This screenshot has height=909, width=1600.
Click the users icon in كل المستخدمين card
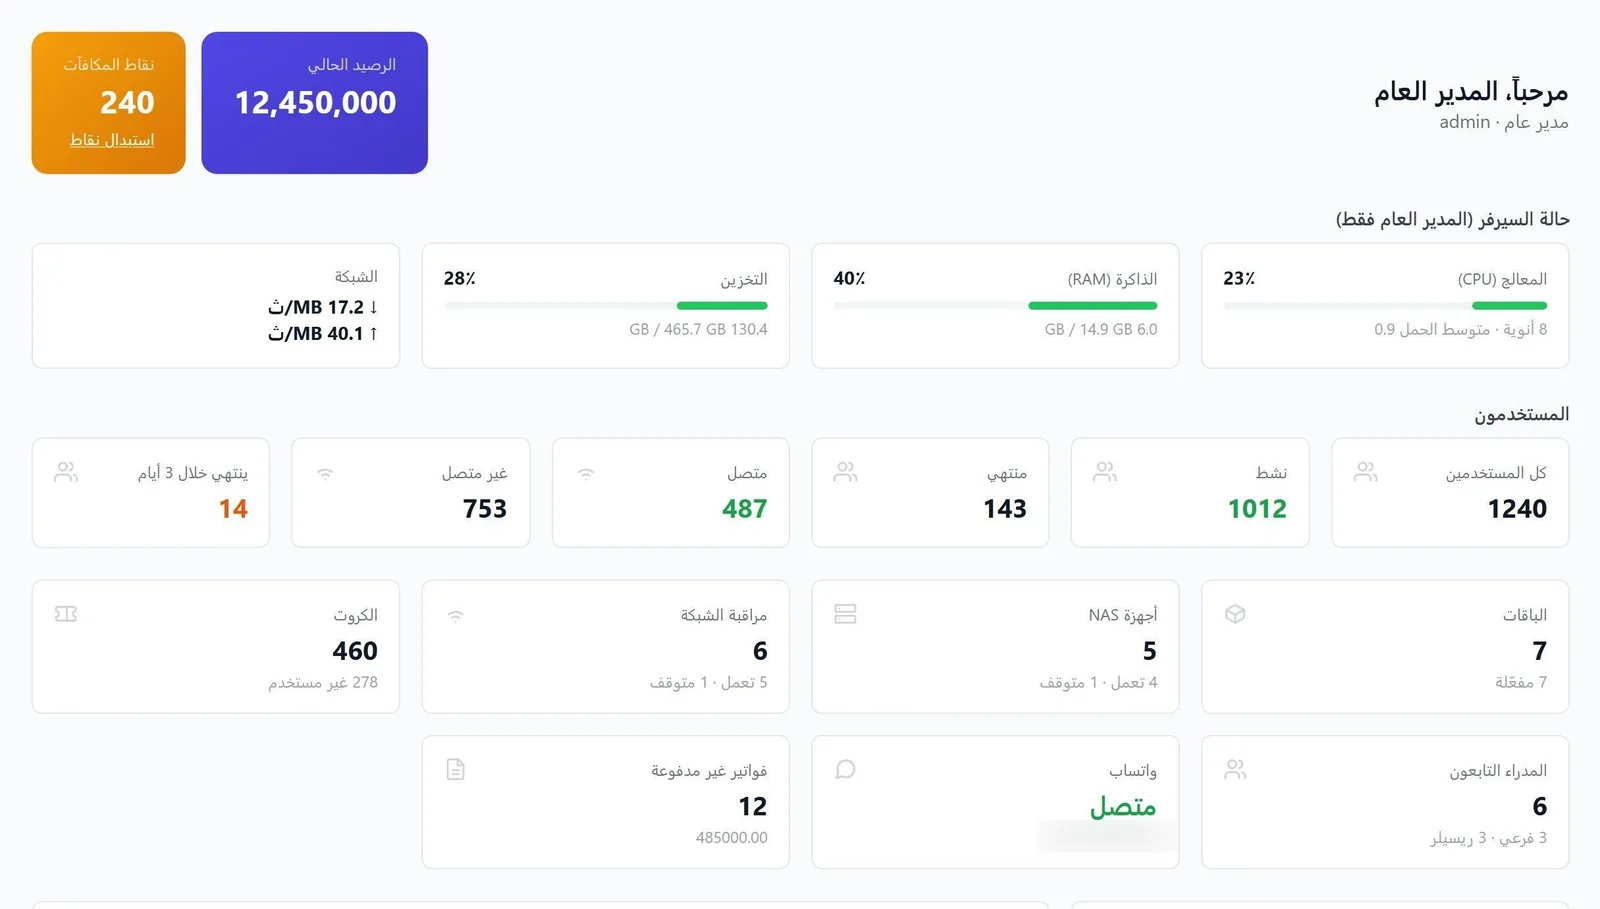pos(1365,471)
